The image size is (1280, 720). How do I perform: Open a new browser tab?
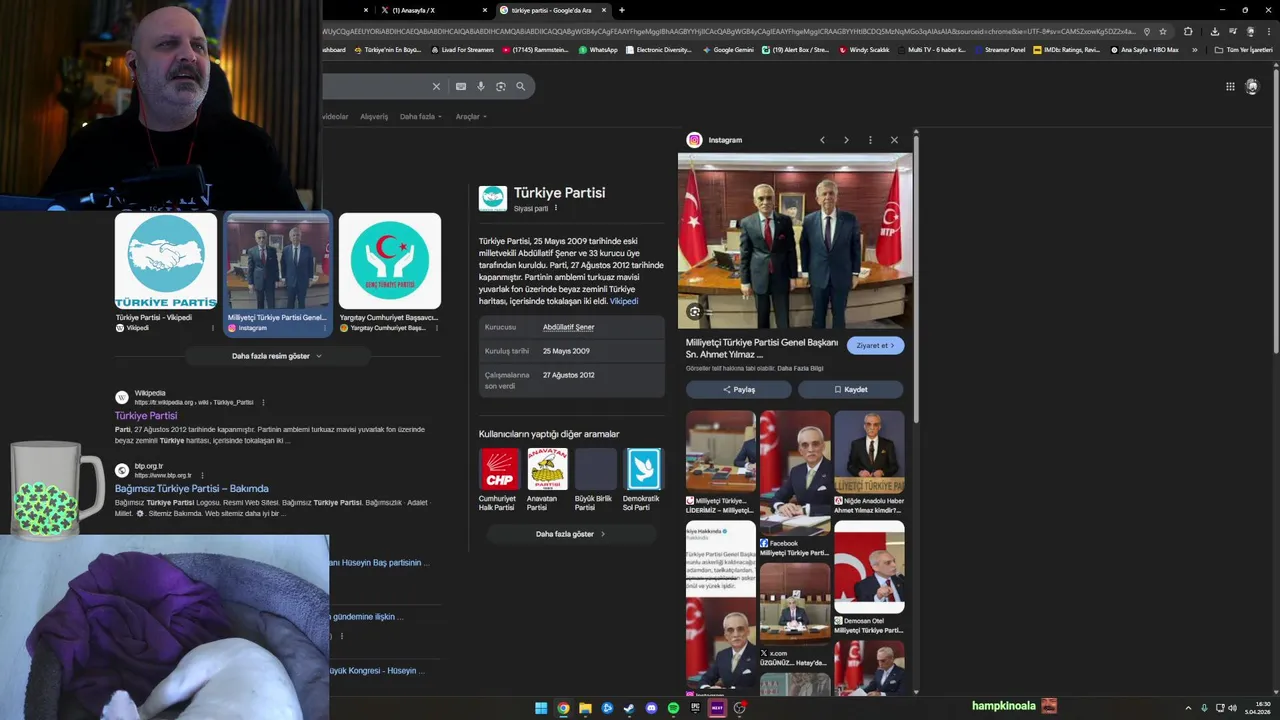click(x=622, y=10)
